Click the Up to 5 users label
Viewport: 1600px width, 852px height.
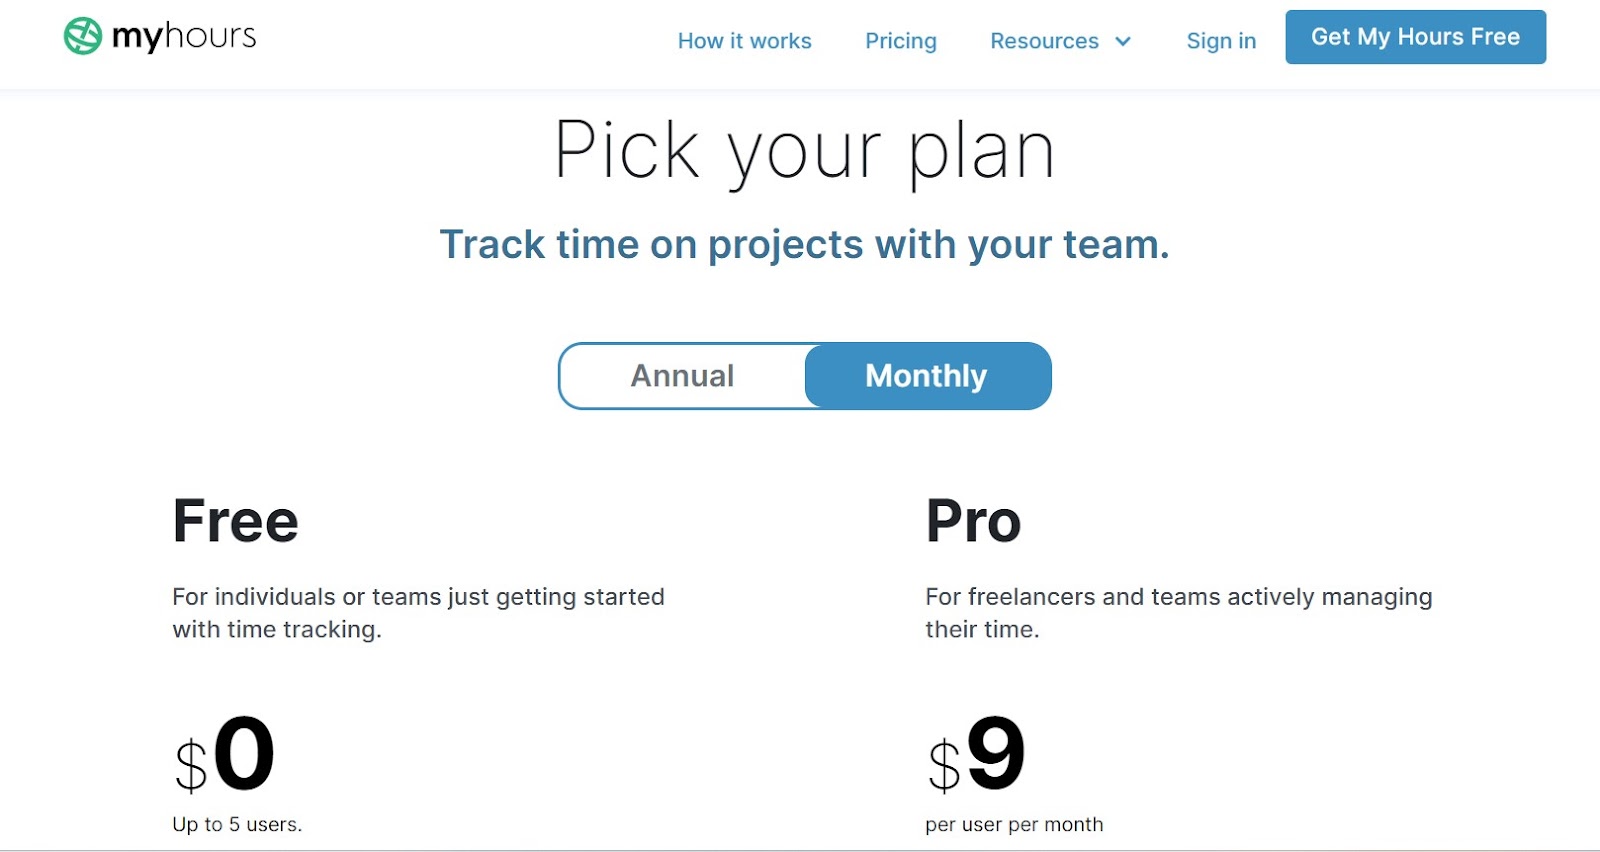tap(236, 824)
